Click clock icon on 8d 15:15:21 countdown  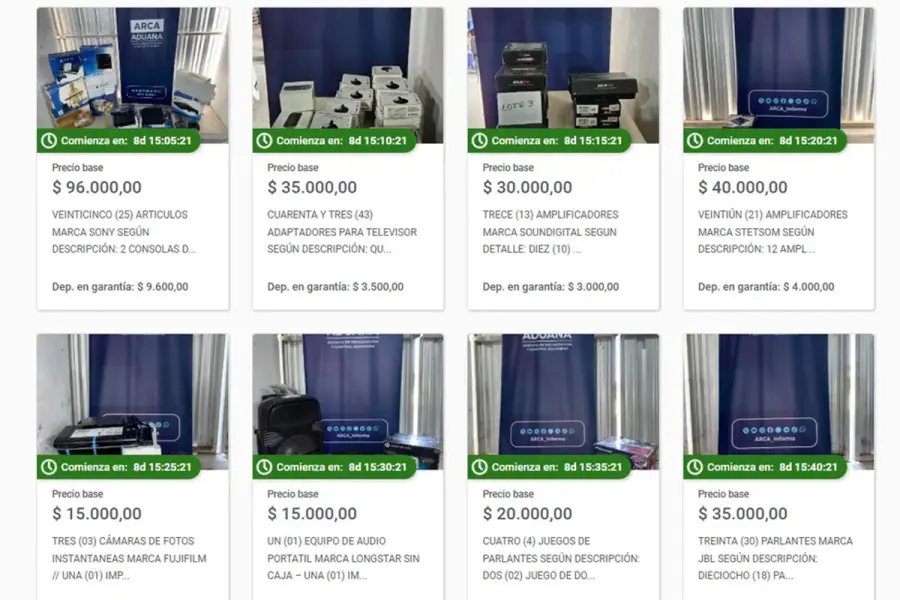479,141
